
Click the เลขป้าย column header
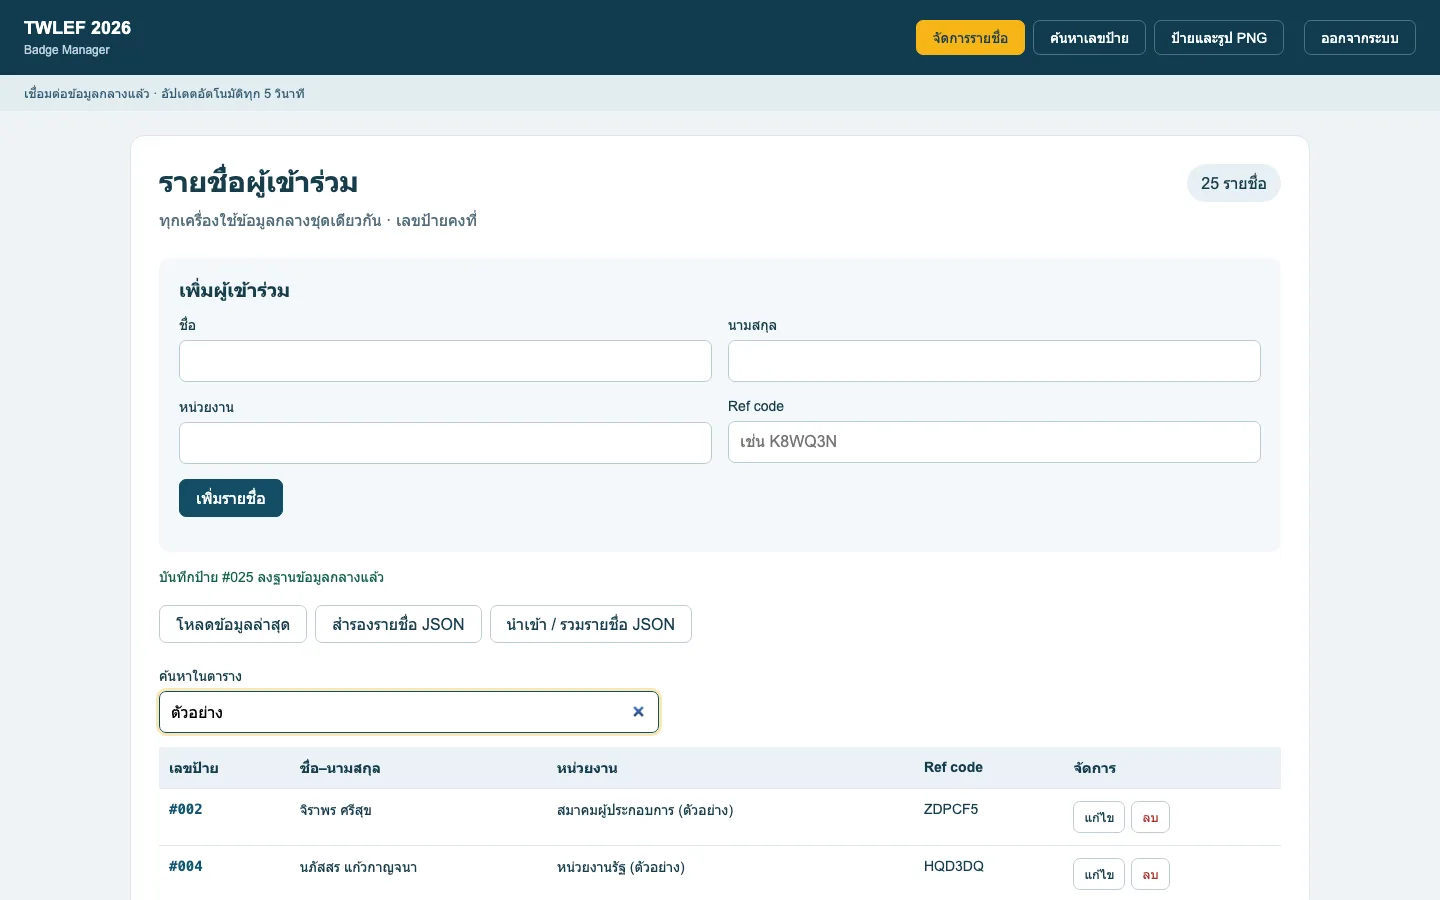tap(194, 768)
